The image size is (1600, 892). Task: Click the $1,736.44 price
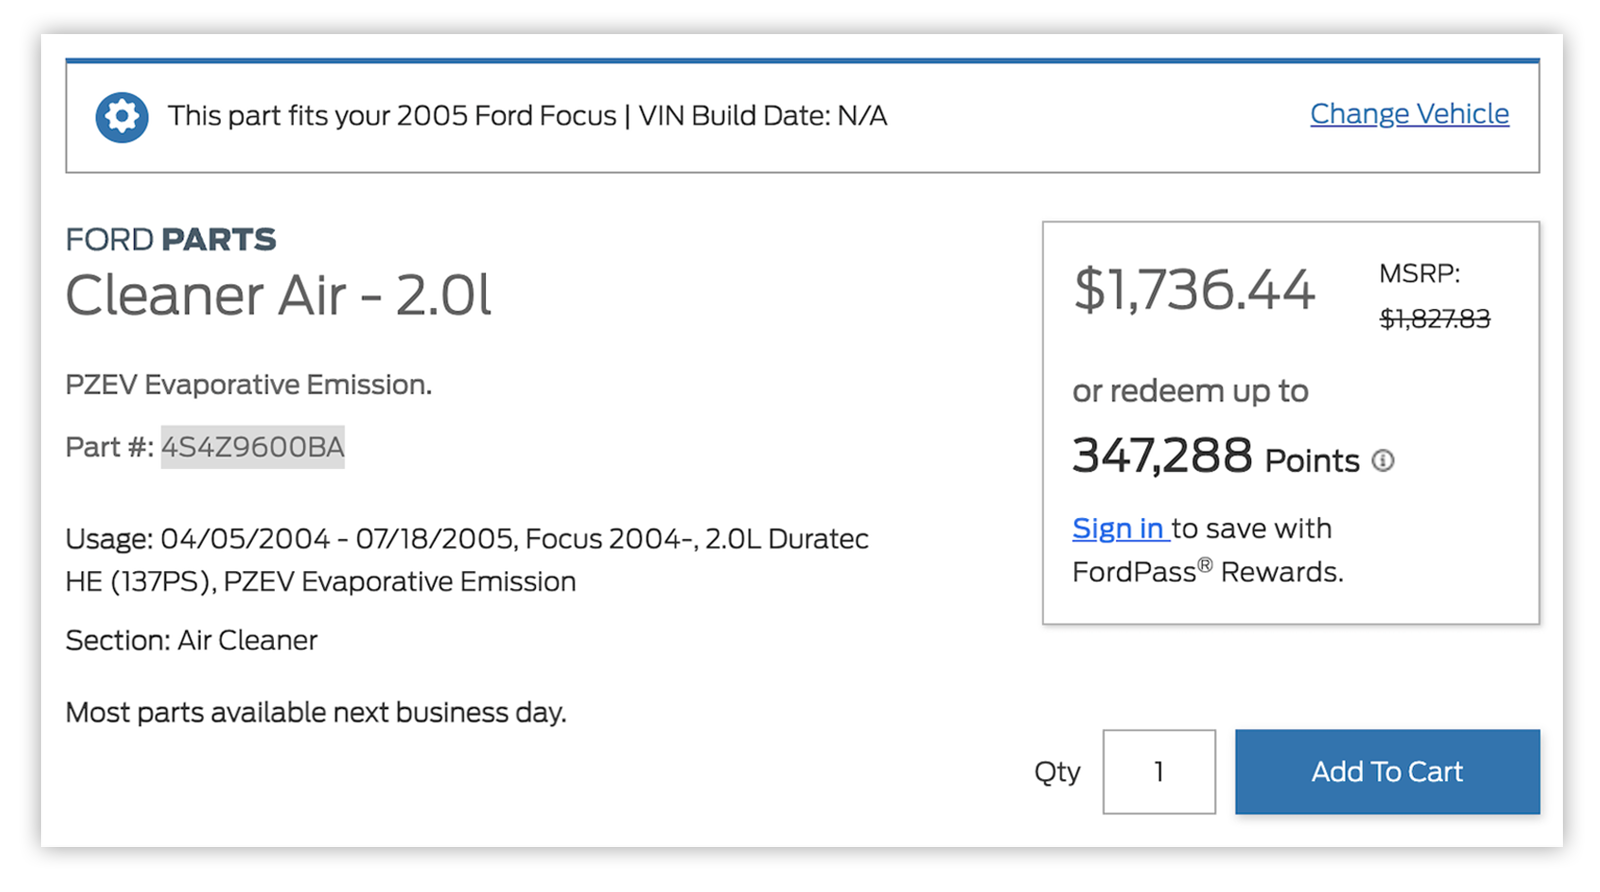(1194, 290)
